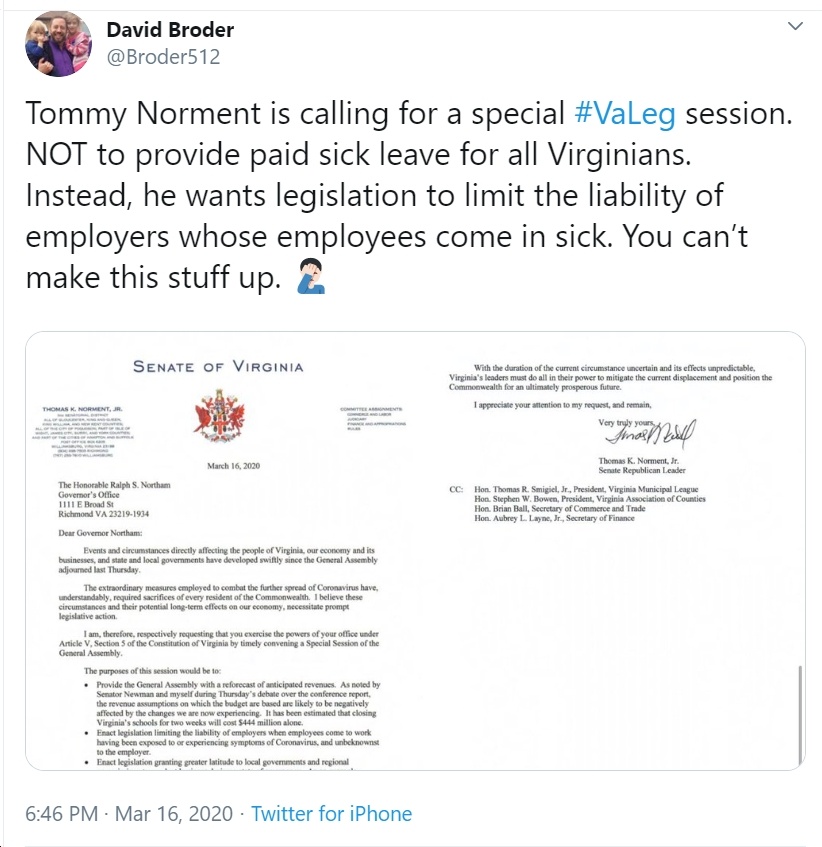Viewport: 822px width, 847px height.
Task: Open the Twitter for iPhone source link
Action: pos(332,814)
